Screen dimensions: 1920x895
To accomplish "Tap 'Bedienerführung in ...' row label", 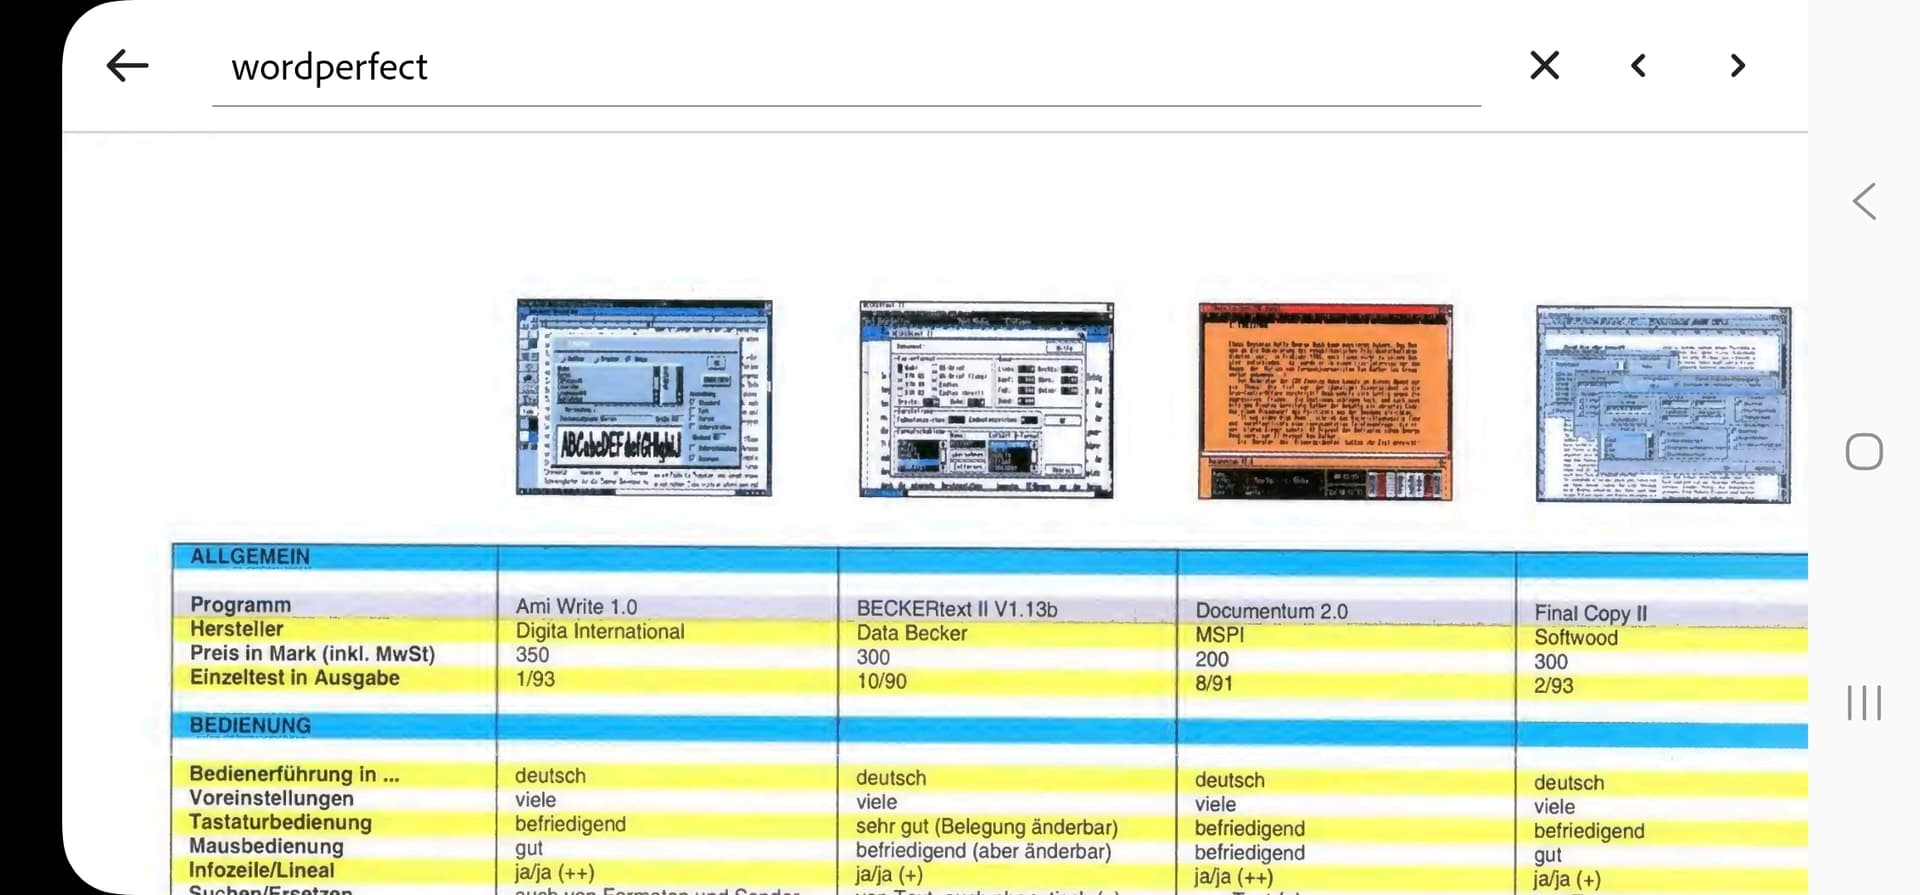I will (294, 774).
